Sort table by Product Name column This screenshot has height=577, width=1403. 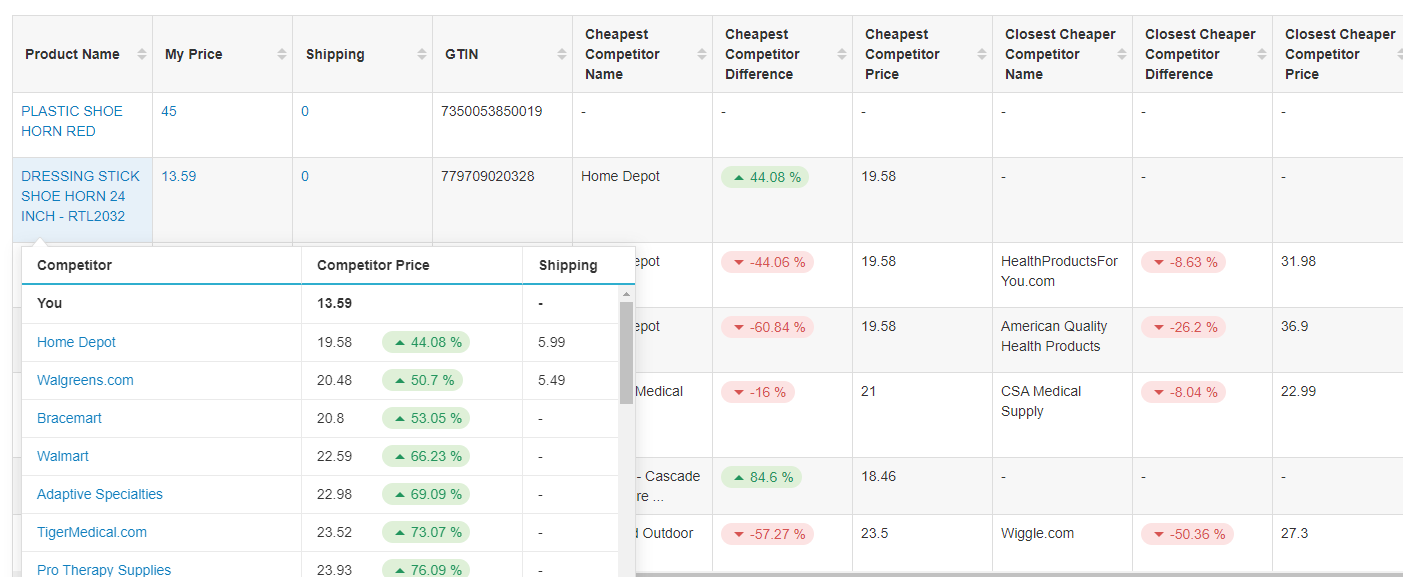[142, 54]
